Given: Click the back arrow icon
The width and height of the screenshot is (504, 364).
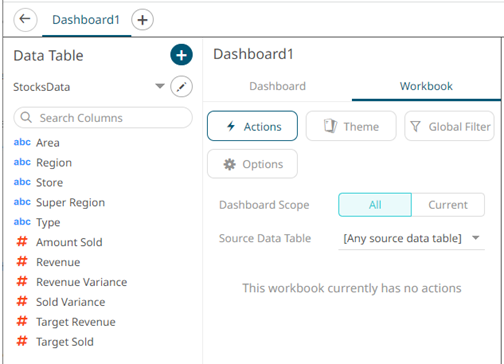Looking at the screenshot, I should pyautogui.click(x=25, y=20).
